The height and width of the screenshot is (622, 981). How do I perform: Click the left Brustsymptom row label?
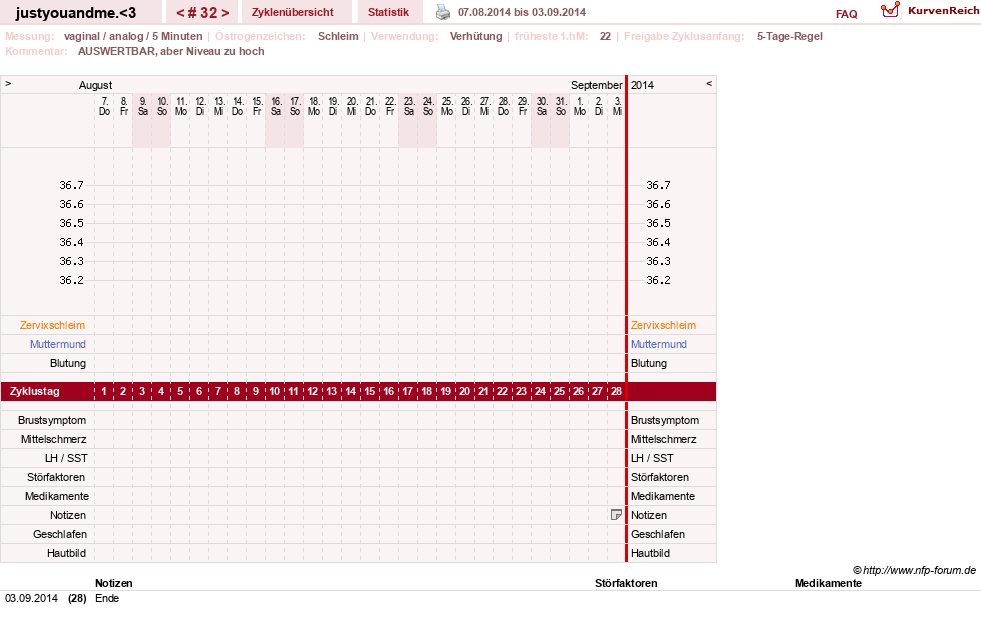[52, 420]
